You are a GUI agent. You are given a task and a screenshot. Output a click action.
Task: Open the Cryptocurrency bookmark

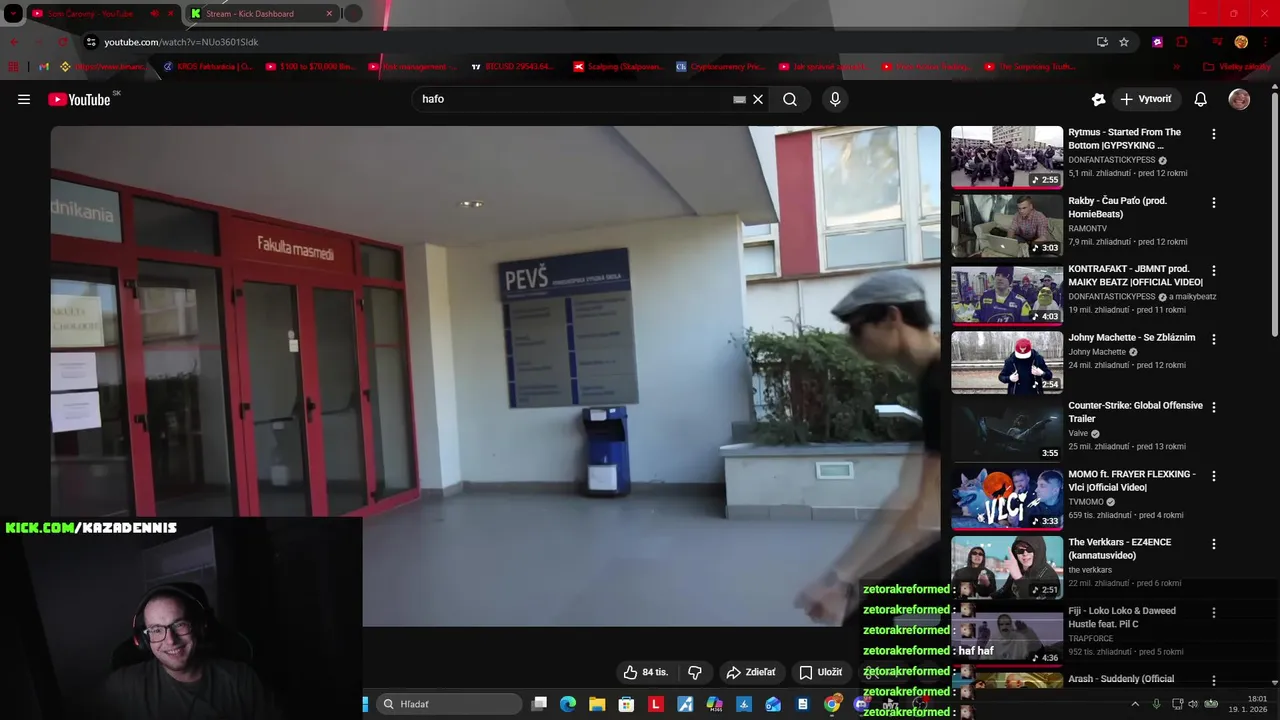point(720,67)
